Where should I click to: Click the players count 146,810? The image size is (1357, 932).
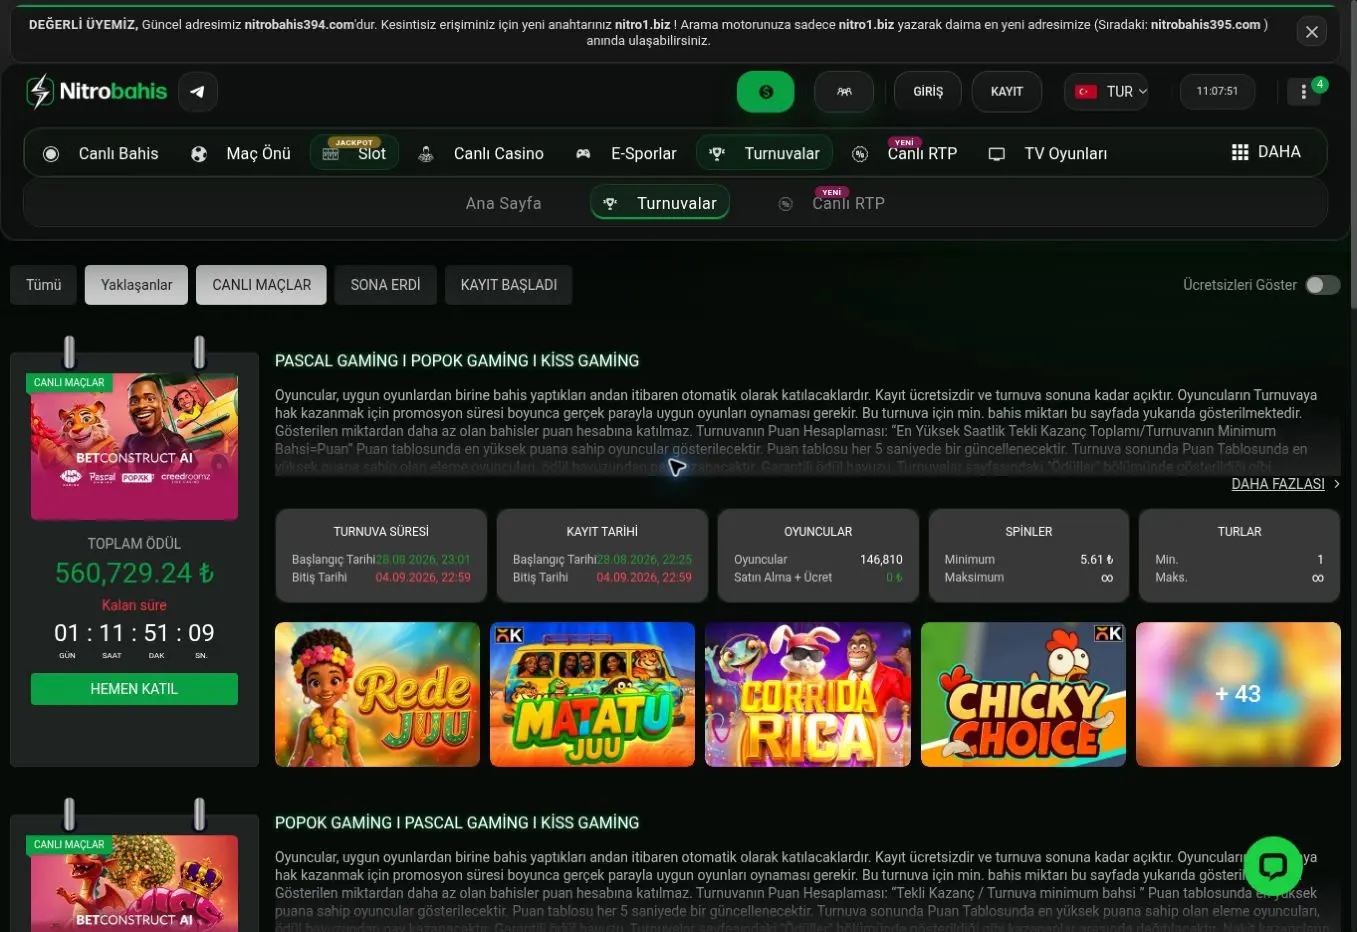pos(881,560)
